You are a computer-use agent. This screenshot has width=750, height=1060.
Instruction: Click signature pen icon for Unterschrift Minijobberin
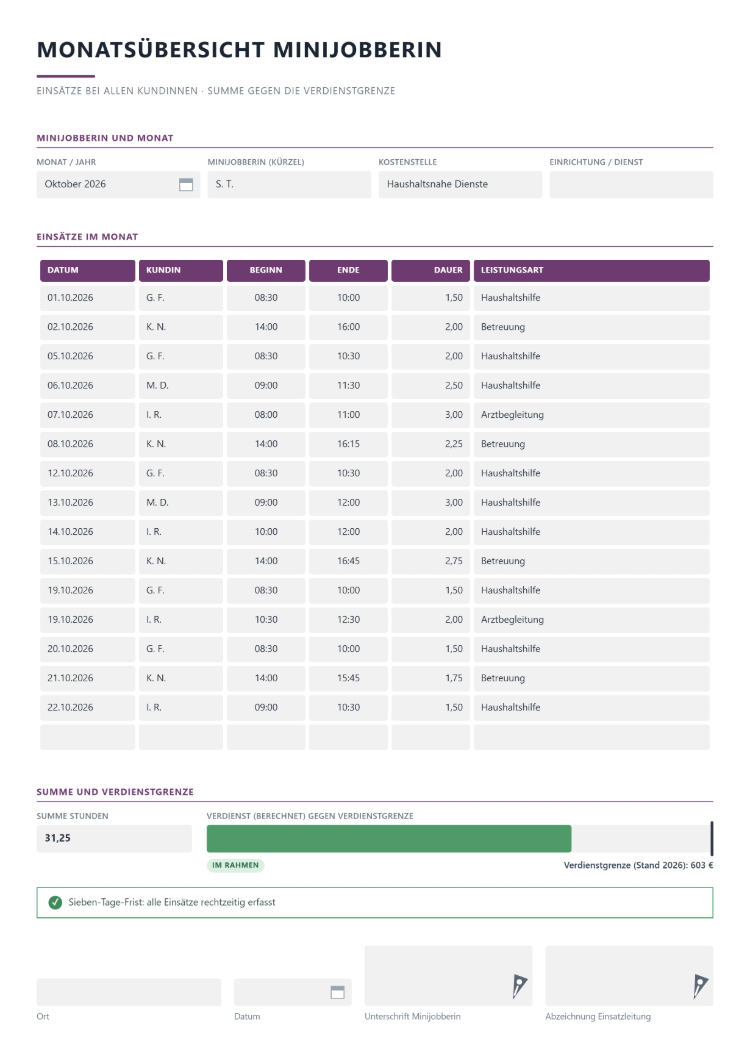[519, 986]
